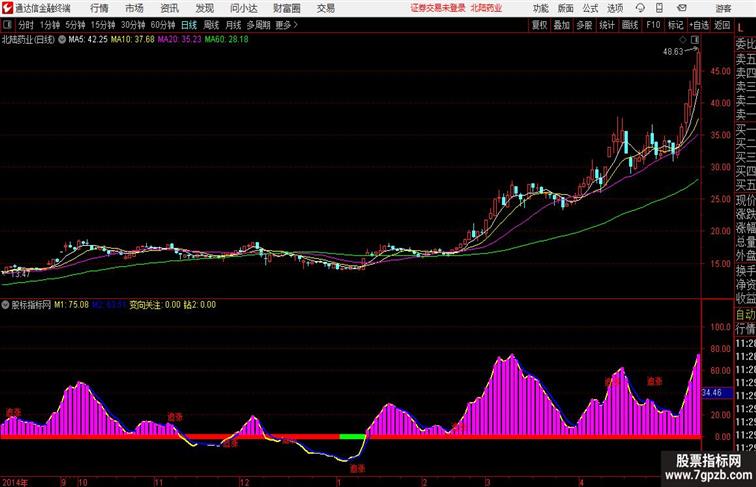Image resolution: width=756 pixels, height=487 pixels.
Task: Open F10 company info
Action: click(653, 25)
